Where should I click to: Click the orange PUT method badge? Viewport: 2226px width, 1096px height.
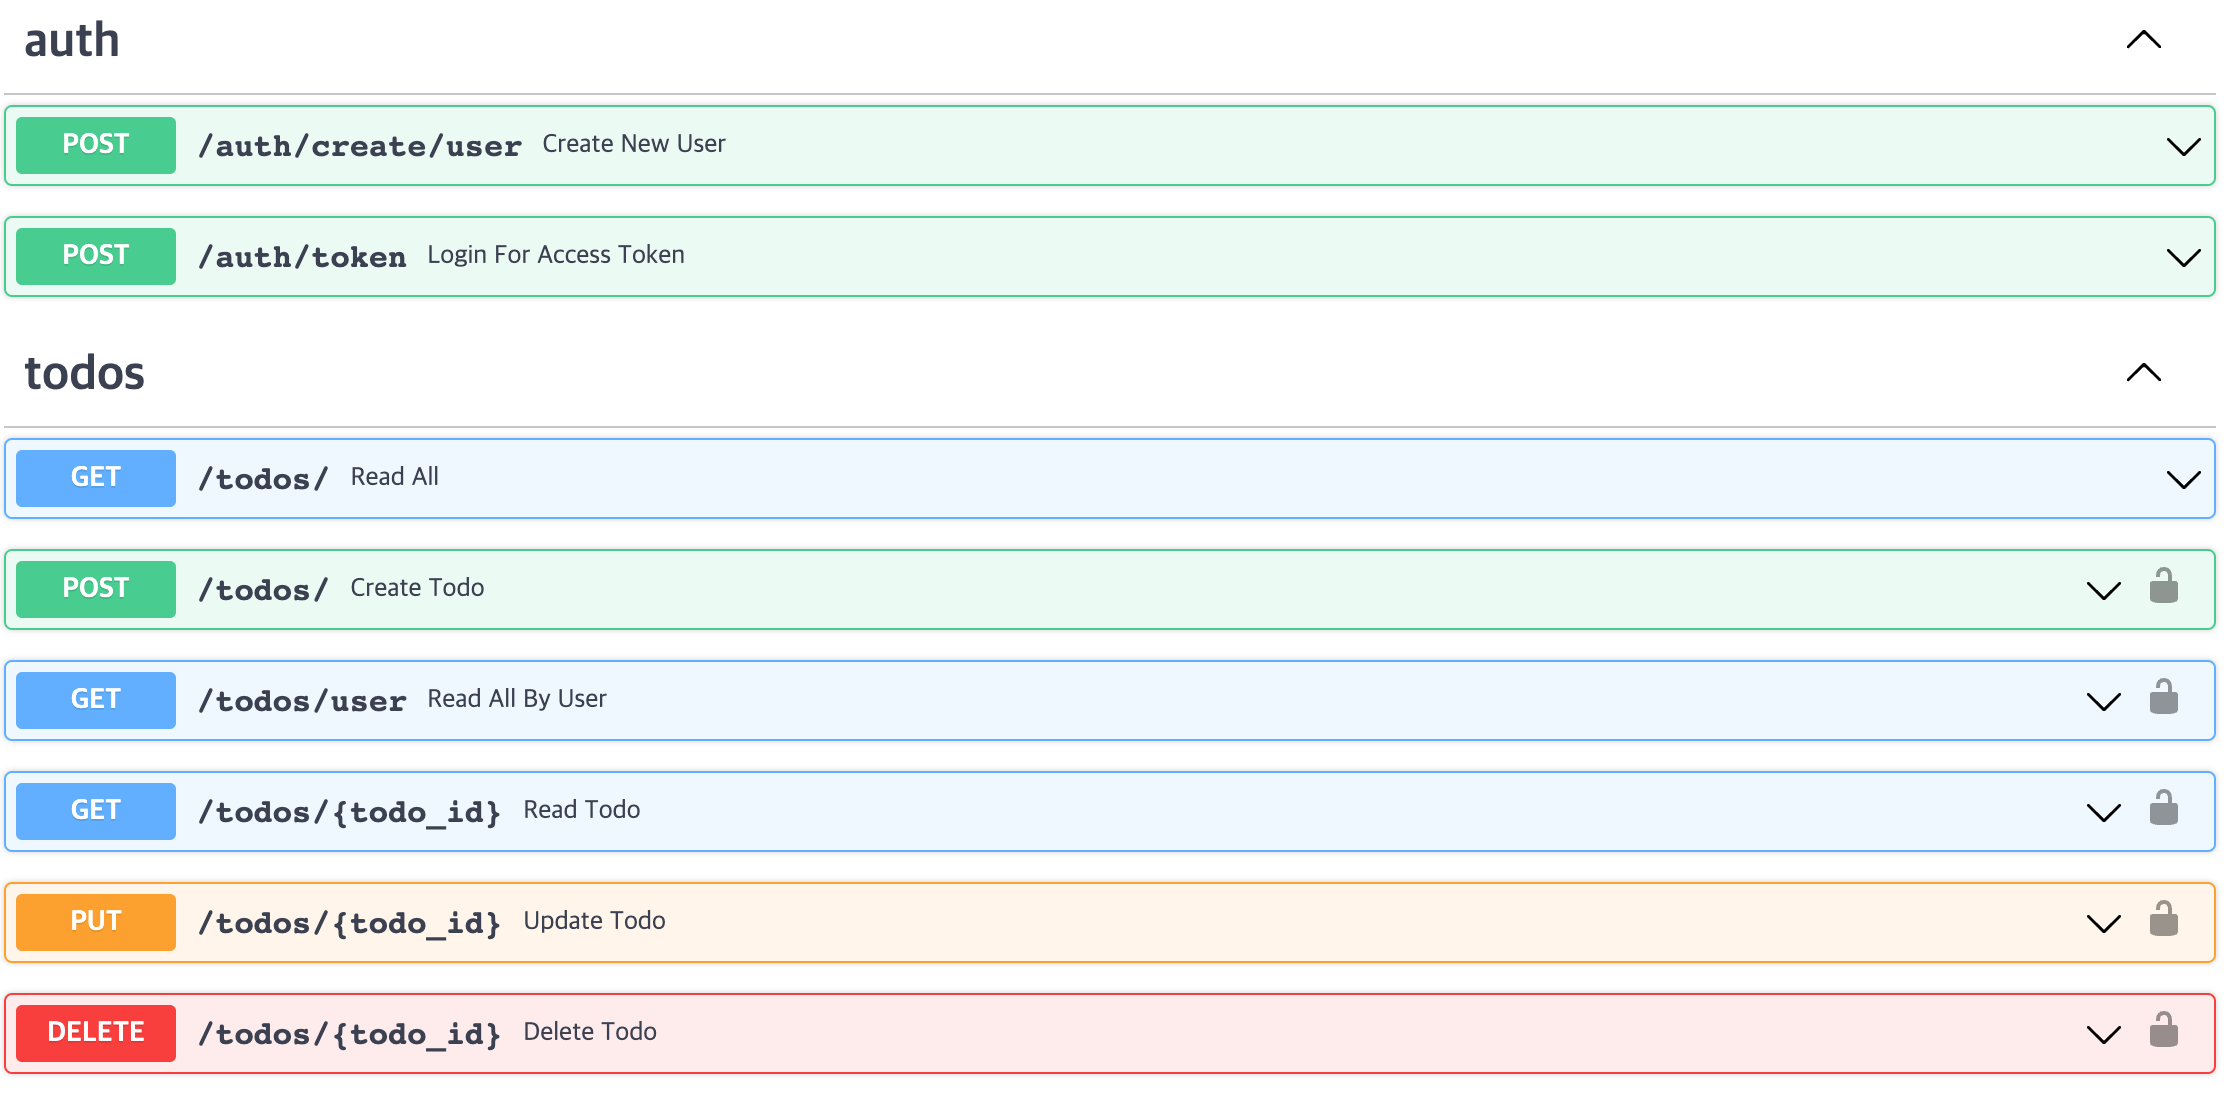[96, 922]
